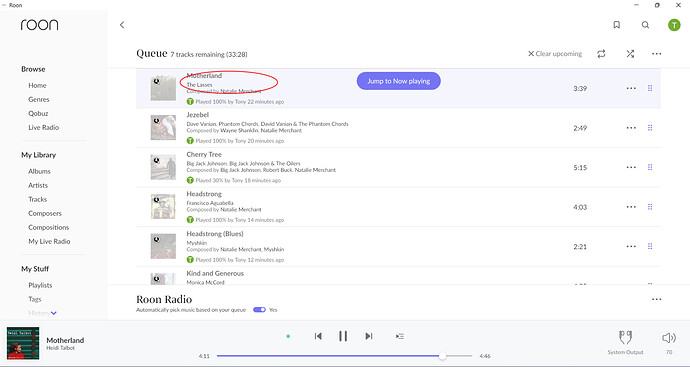
Task: Open search with the magnifier icon
Action: pyautogui.click(x=645, y=25)
